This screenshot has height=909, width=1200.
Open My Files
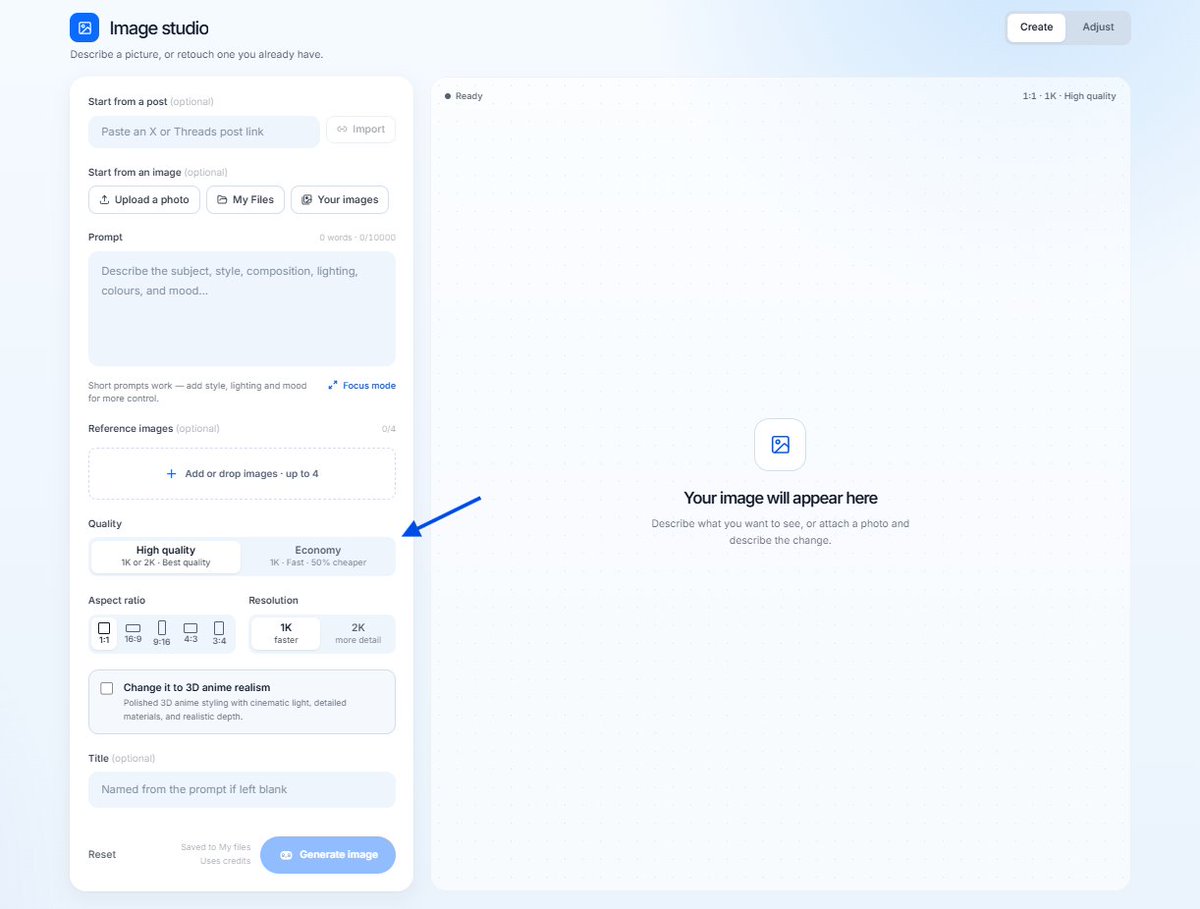pos(245,199)
